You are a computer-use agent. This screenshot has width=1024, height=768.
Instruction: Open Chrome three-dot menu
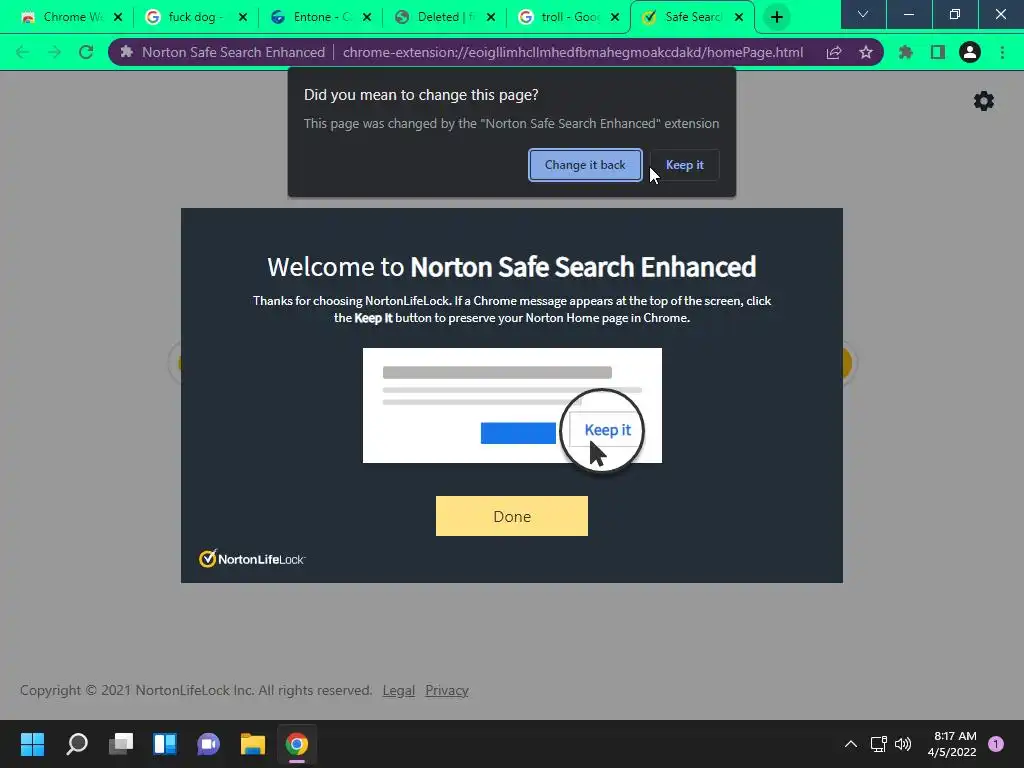(x=1002, y=52)
